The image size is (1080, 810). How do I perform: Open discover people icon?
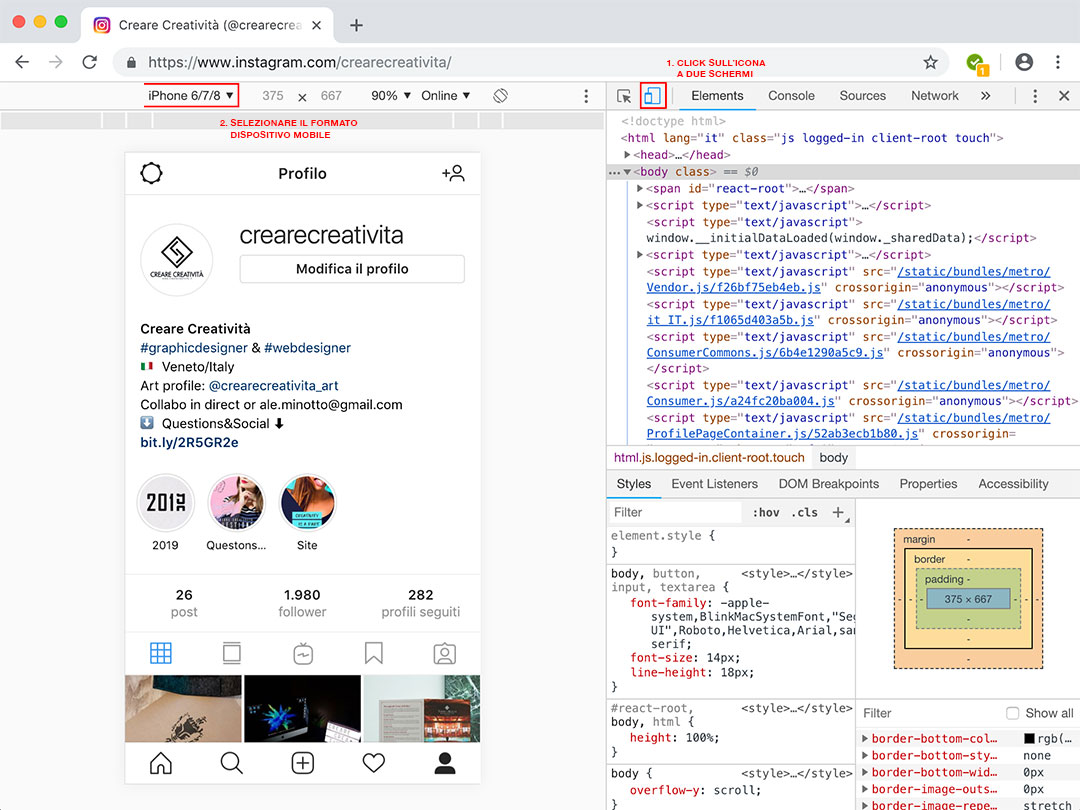453,173
